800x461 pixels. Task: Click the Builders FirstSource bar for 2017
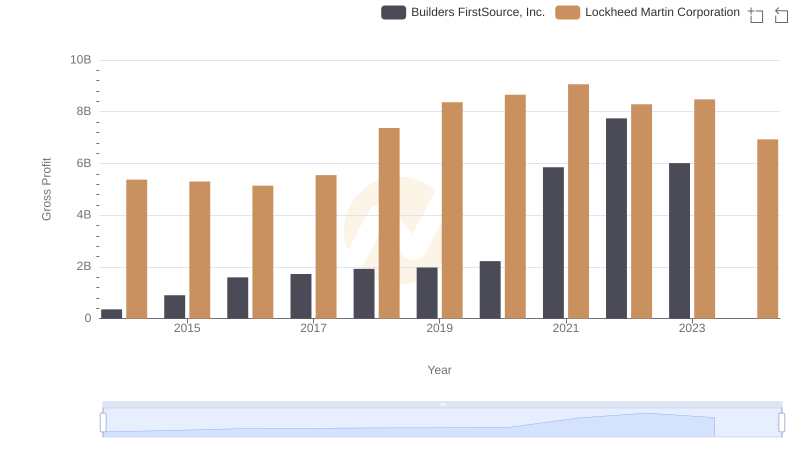coord(301,296)
